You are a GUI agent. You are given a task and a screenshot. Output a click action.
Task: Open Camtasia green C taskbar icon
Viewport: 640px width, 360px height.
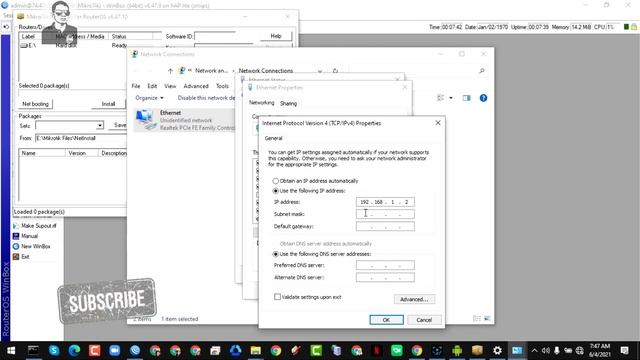[x=316, y=350]
